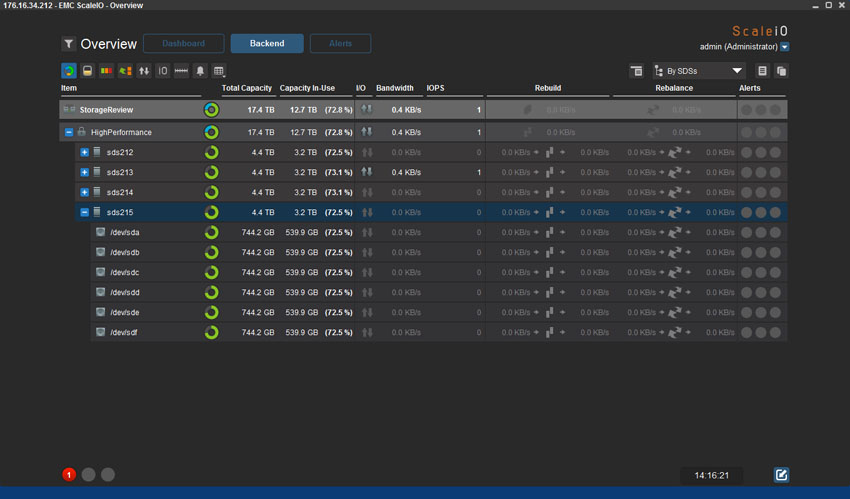This screenshot has height=499, width=850.
Task: Click the Rebalance column header
Action: pos(674,88)
